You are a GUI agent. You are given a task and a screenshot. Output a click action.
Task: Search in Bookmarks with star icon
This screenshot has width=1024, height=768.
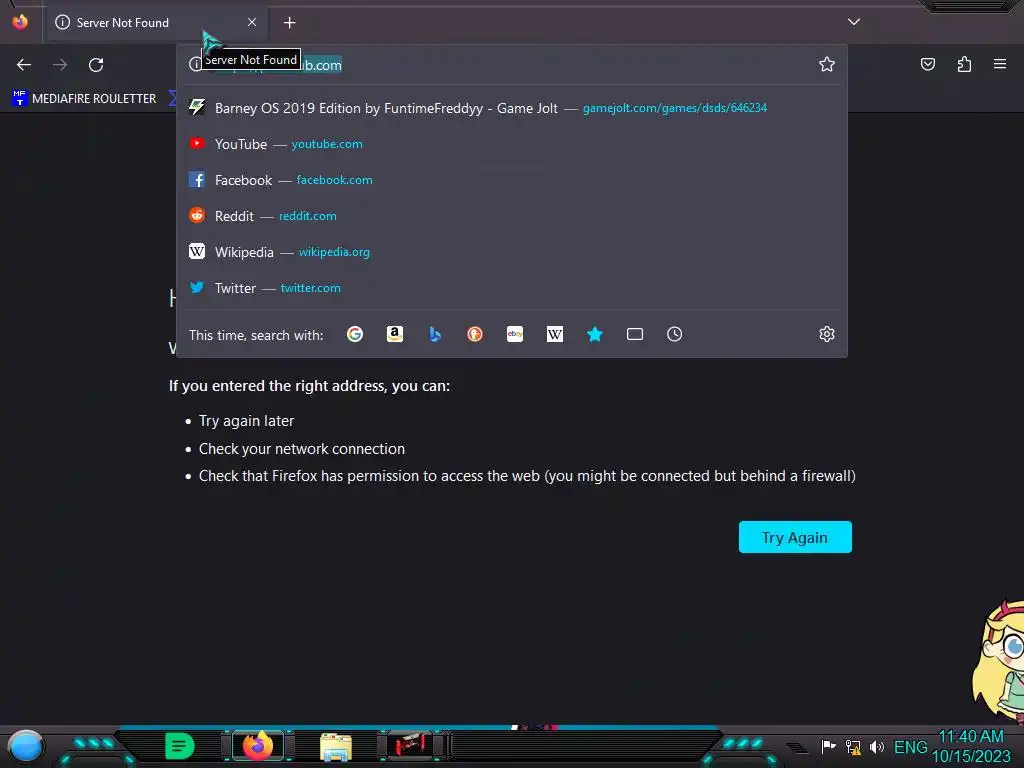594,334
